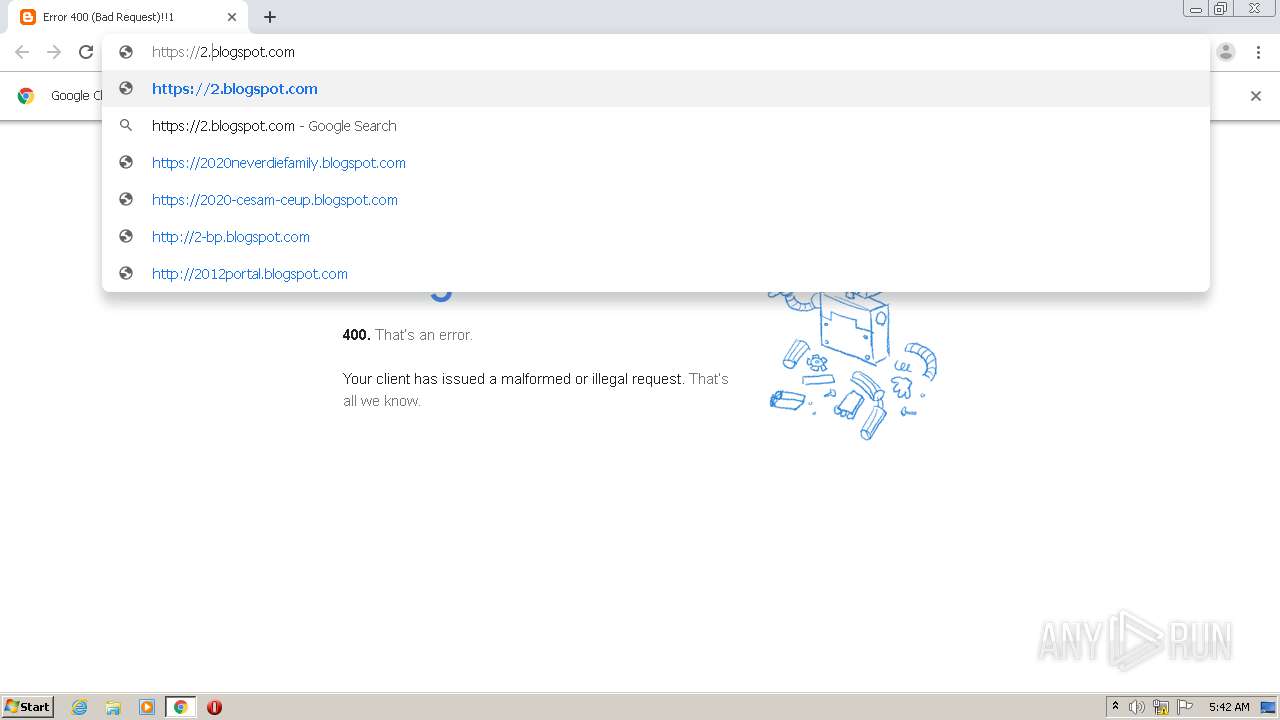Close the Error 400 tab
Screen dimensions: 1280x720
coord(231,17)
